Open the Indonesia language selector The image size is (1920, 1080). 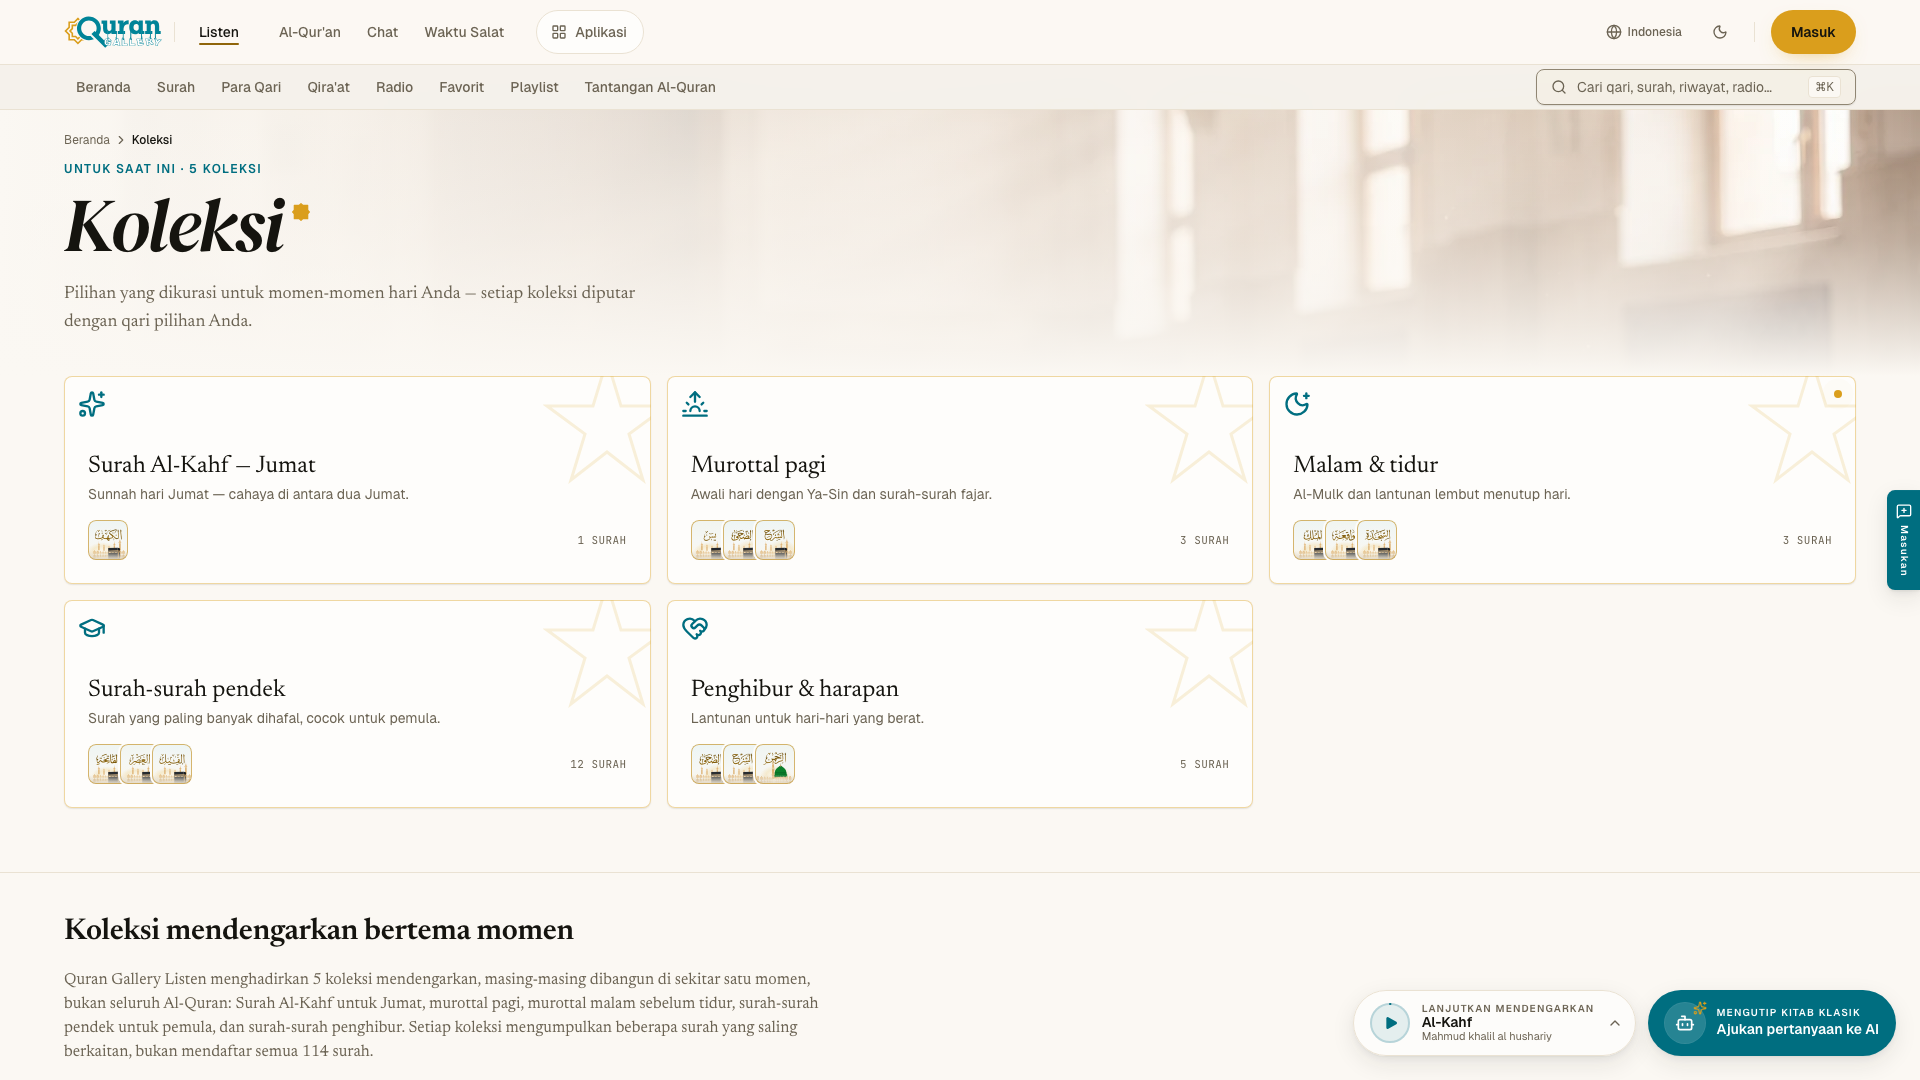(x=1644, y=32)
